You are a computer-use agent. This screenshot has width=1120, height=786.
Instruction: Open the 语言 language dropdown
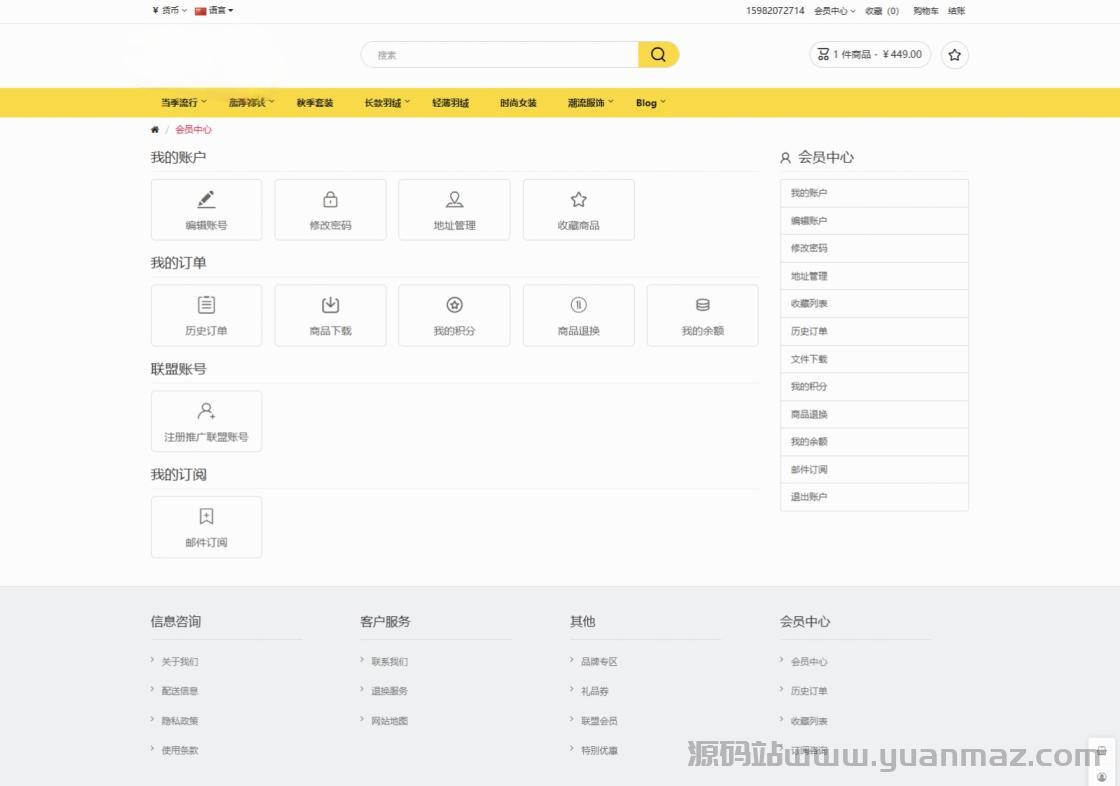(214, 11)
